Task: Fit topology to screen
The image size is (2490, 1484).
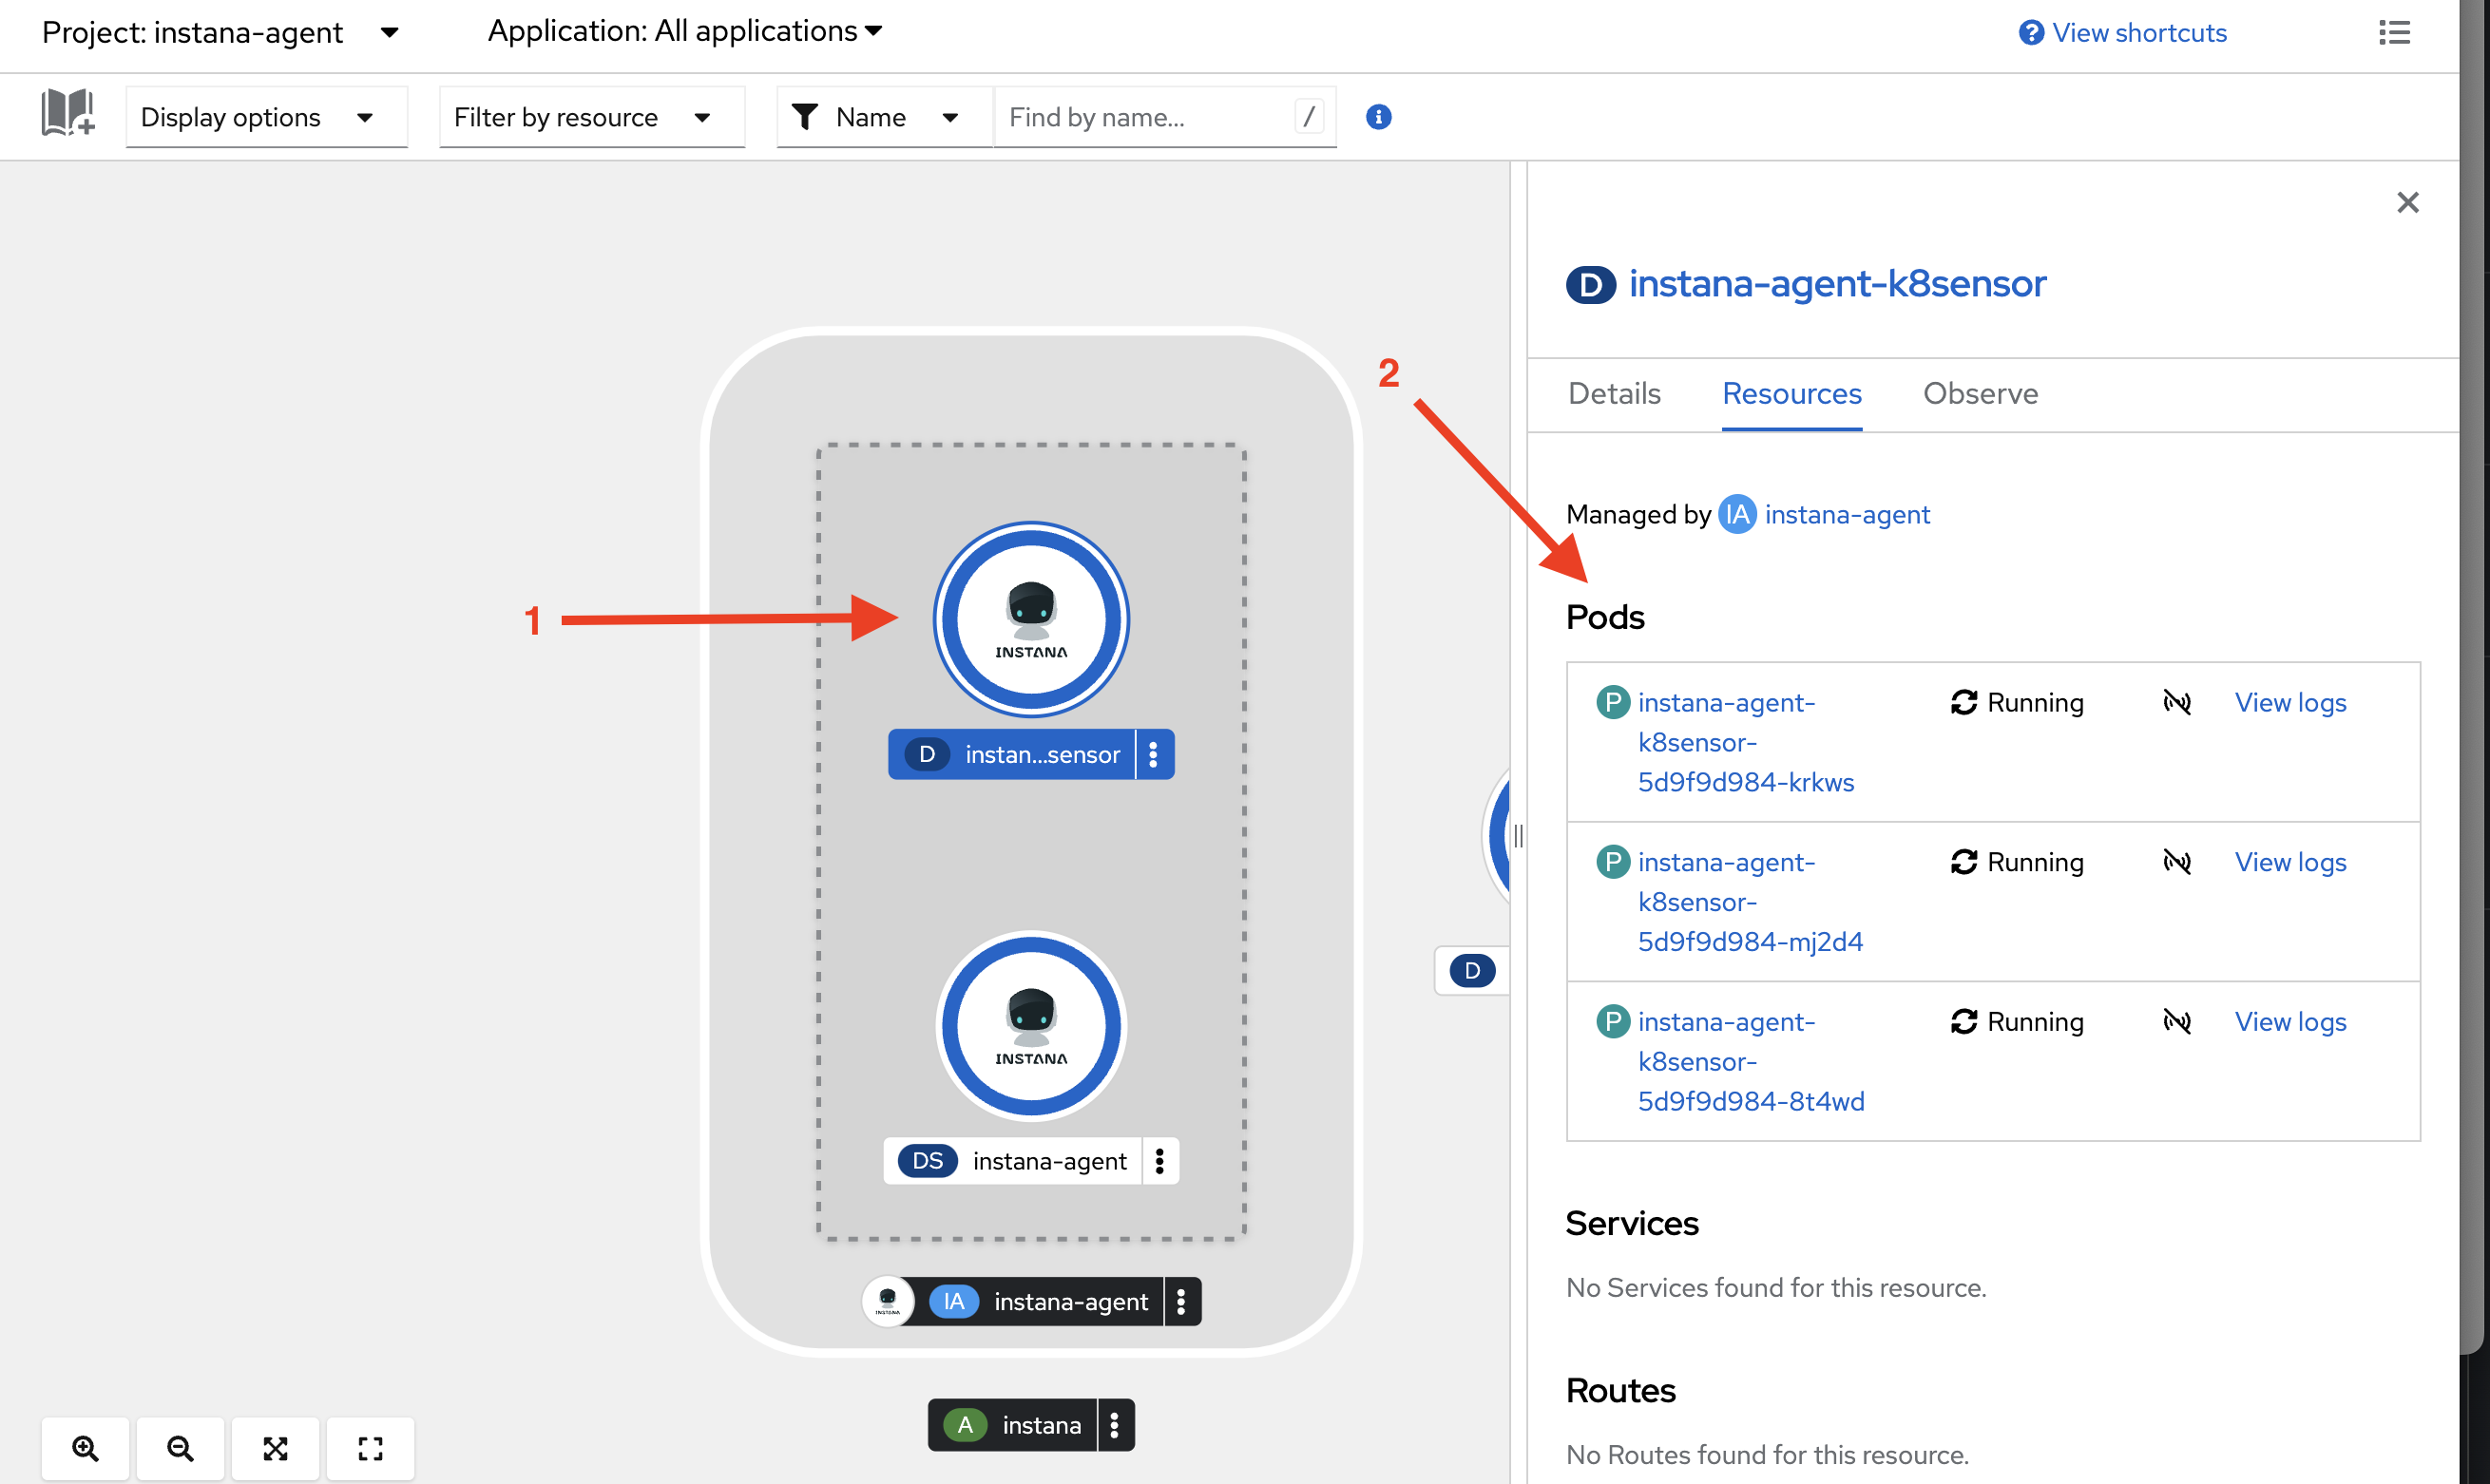Action: point(275,1448)
